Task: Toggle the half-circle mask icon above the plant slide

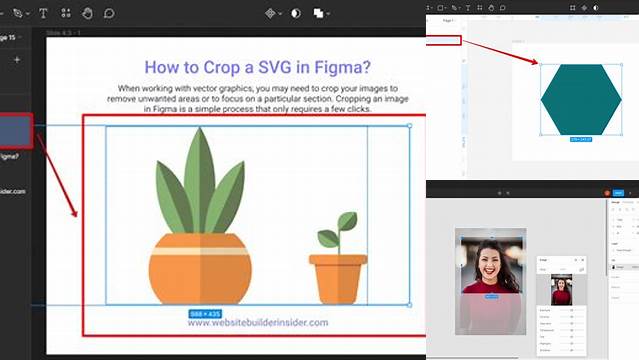Action: tap(296, 13)
